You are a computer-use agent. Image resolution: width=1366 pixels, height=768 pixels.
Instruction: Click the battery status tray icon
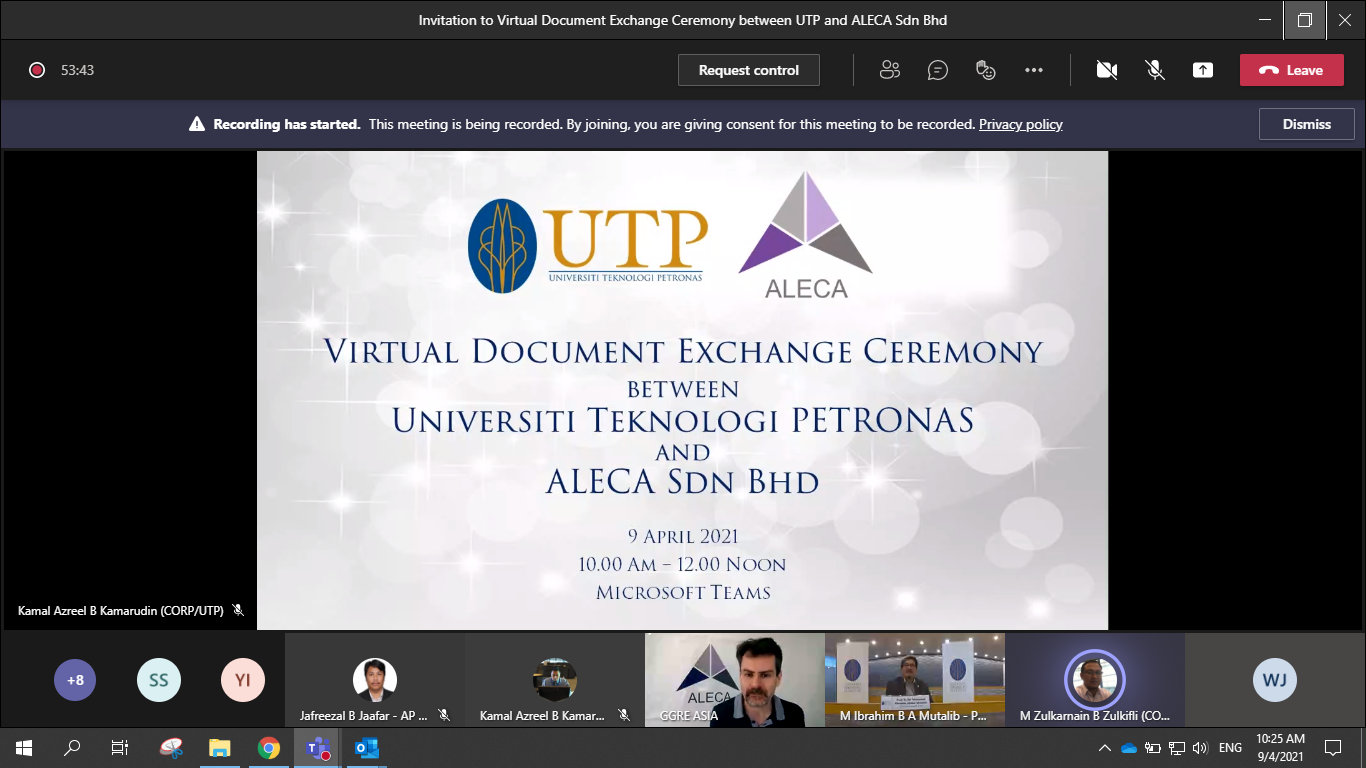pyautogui.click(x=1153, y=748)
